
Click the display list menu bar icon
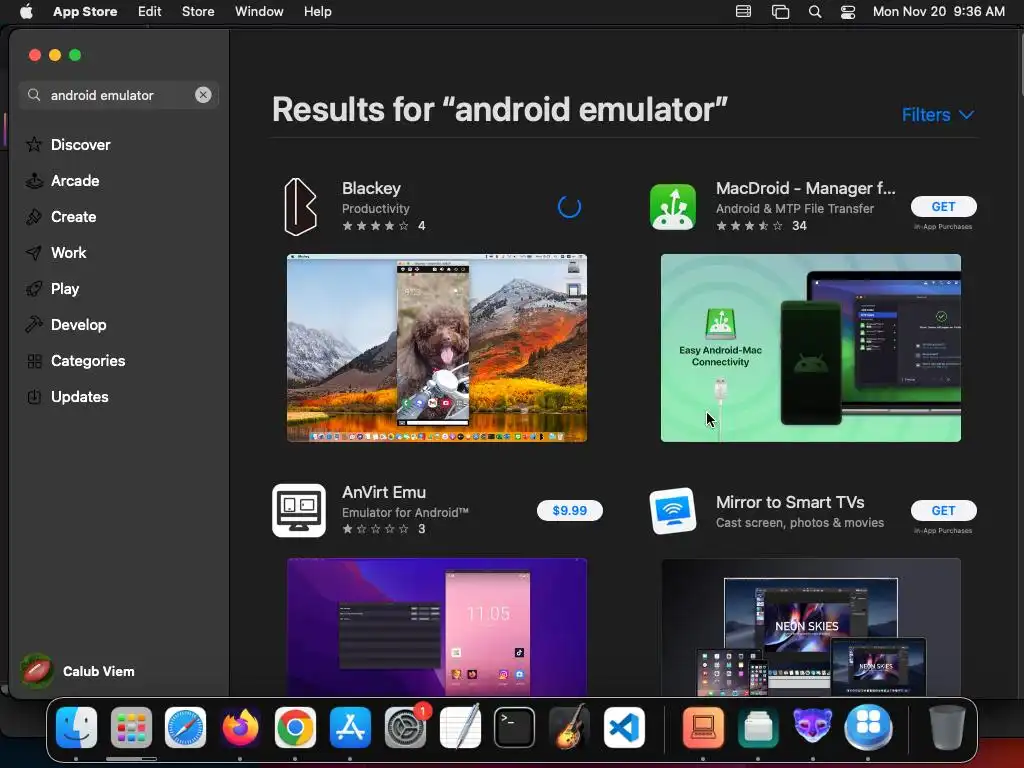pos(743,12)
